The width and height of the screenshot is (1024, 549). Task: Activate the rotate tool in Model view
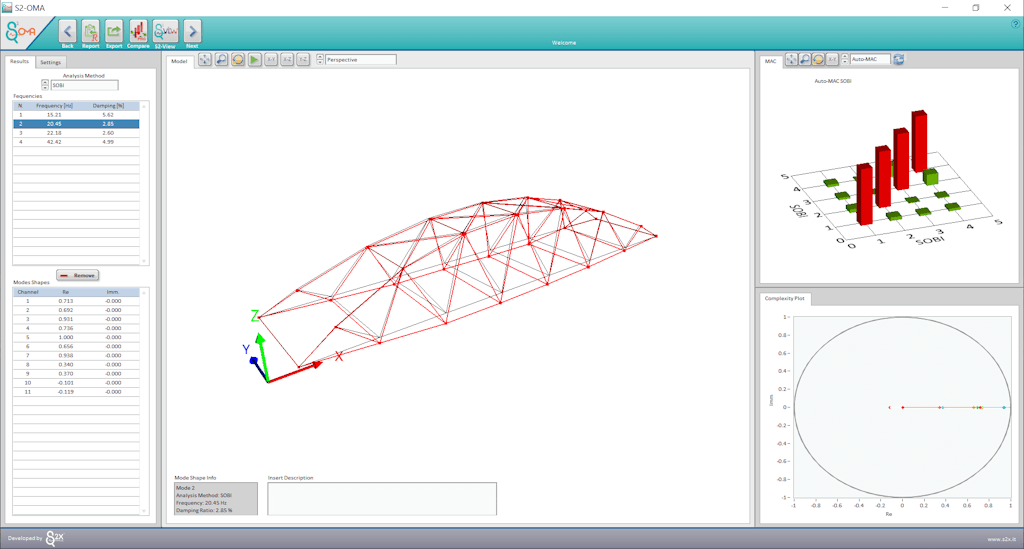pyautogui.click(x=238, y=59)
